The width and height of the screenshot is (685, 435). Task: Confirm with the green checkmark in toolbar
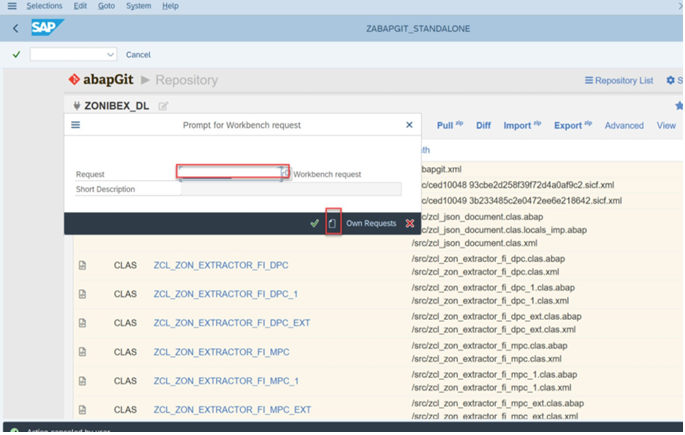[x=17, y=55]
